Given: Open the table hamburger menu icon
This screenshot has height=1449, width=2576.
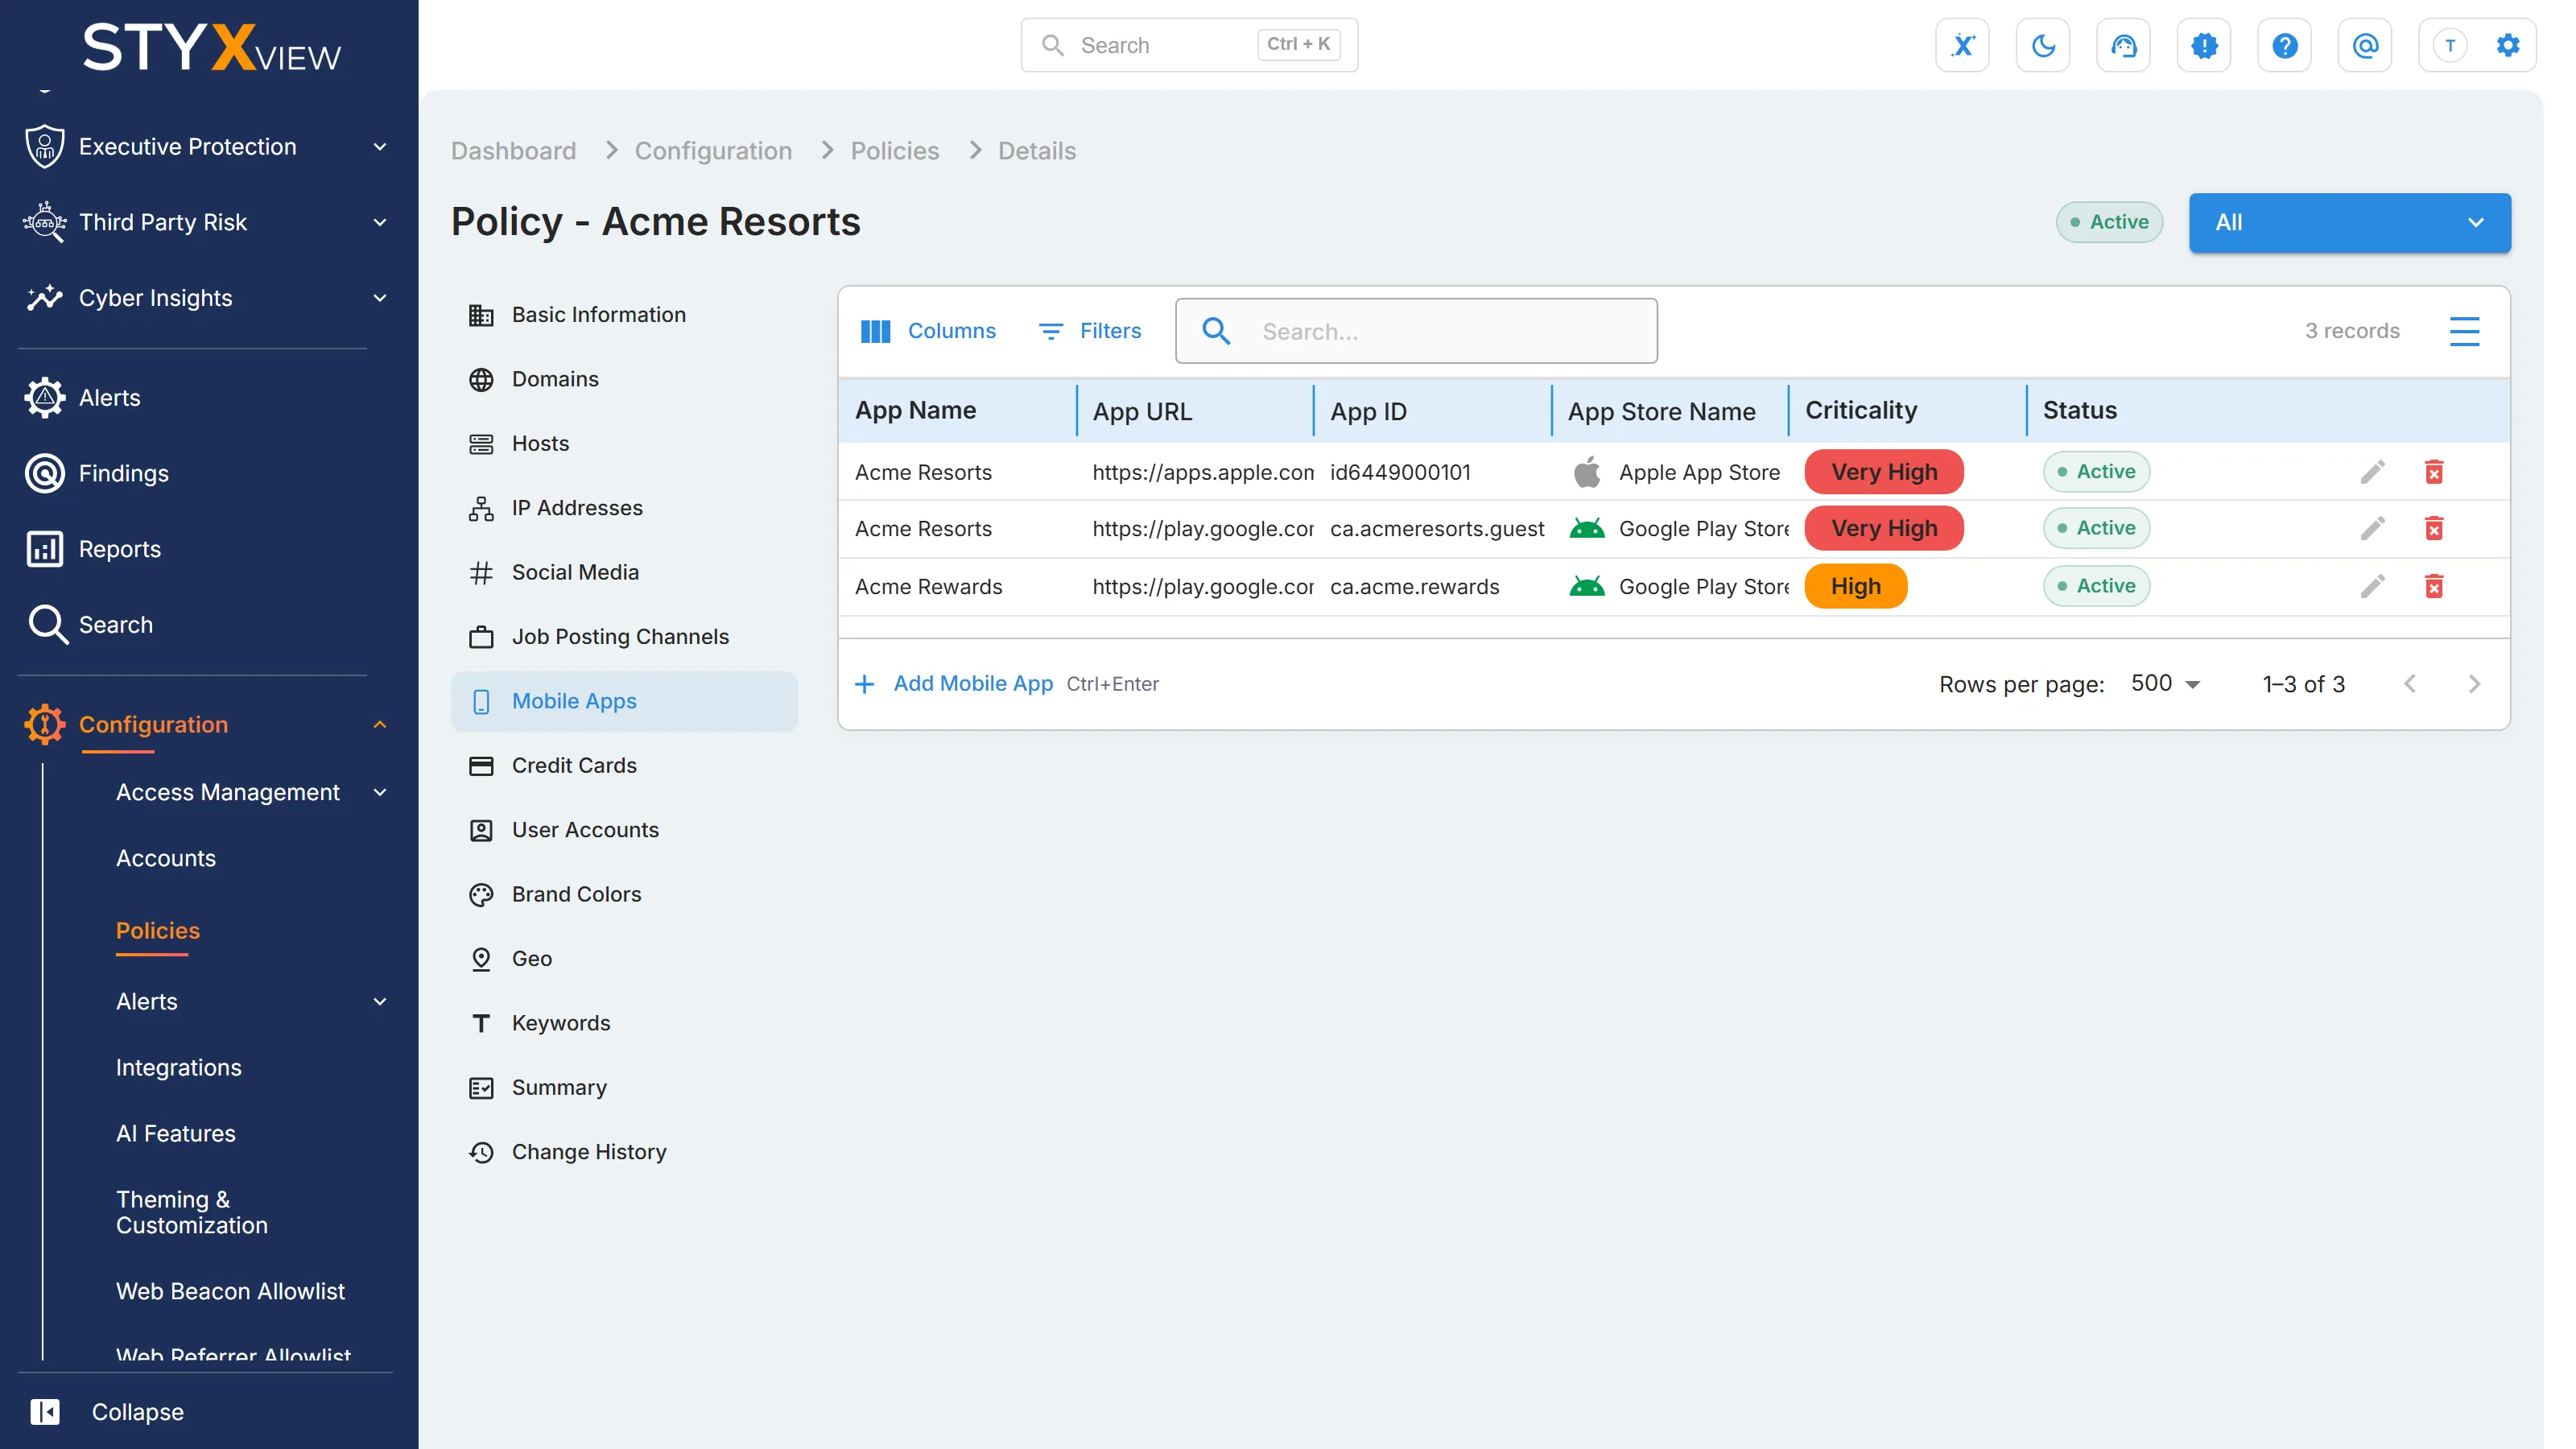Looking at the screenshot, I should point(2464,331).
